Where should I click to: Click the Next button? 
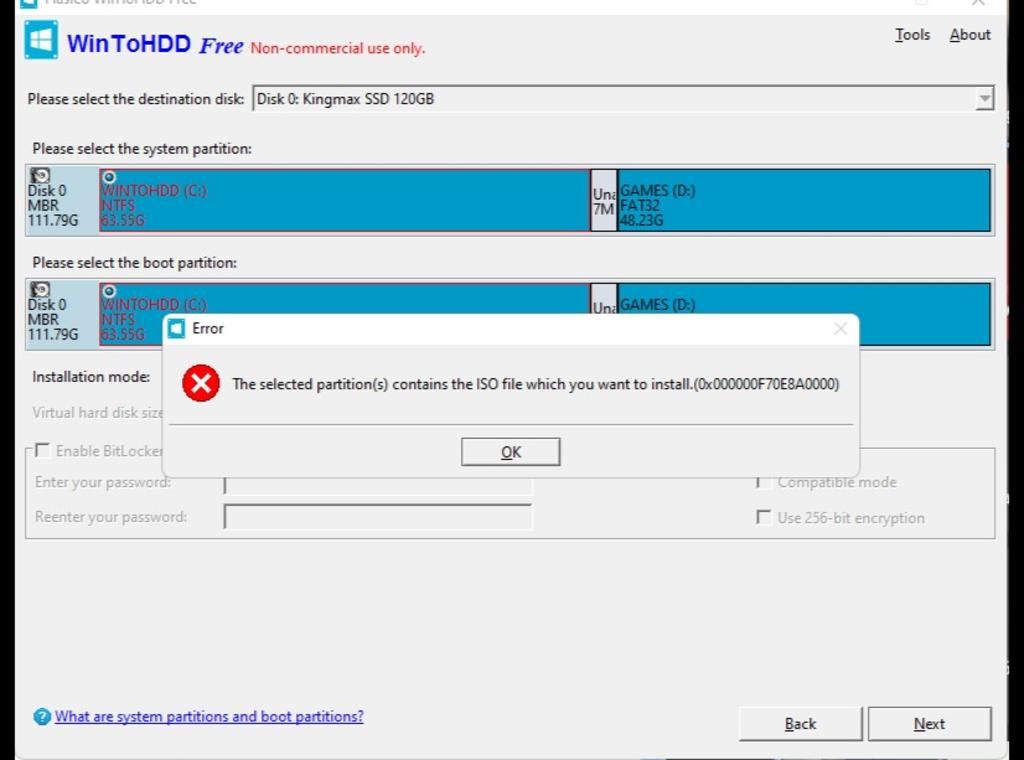tap(929, 723)
